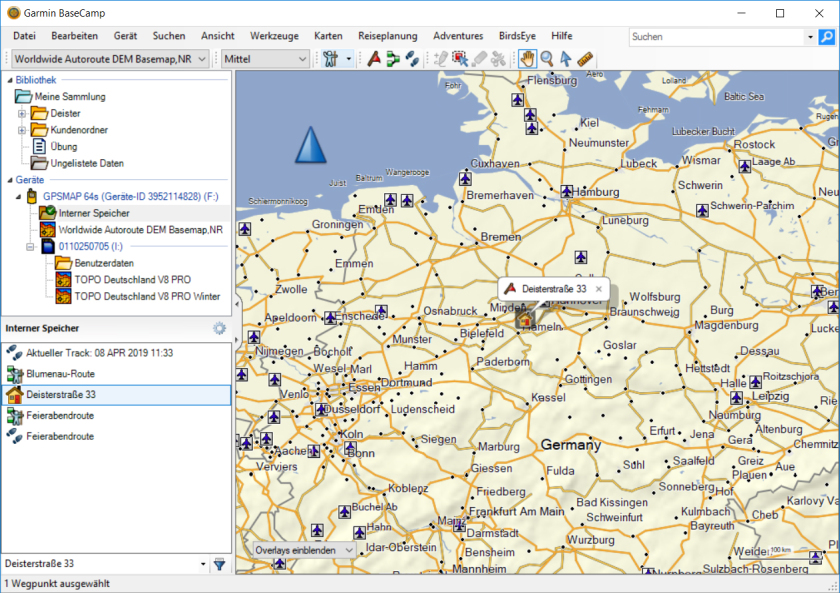The width and height of the screenshot is (840, 593).
Task: Click the filter funnel icon
Action: (219, 565)
